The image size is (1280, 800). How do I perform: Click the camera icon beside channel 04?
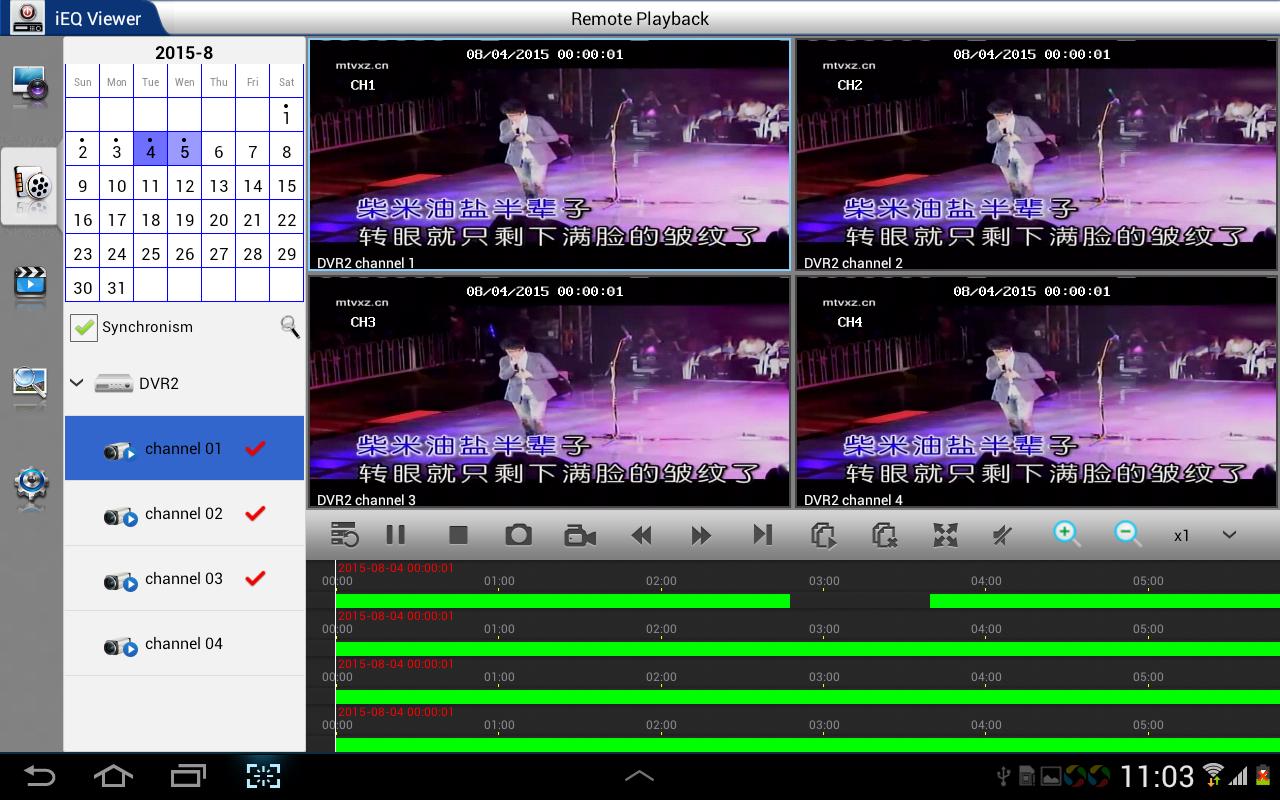click(x=120, y=647)
